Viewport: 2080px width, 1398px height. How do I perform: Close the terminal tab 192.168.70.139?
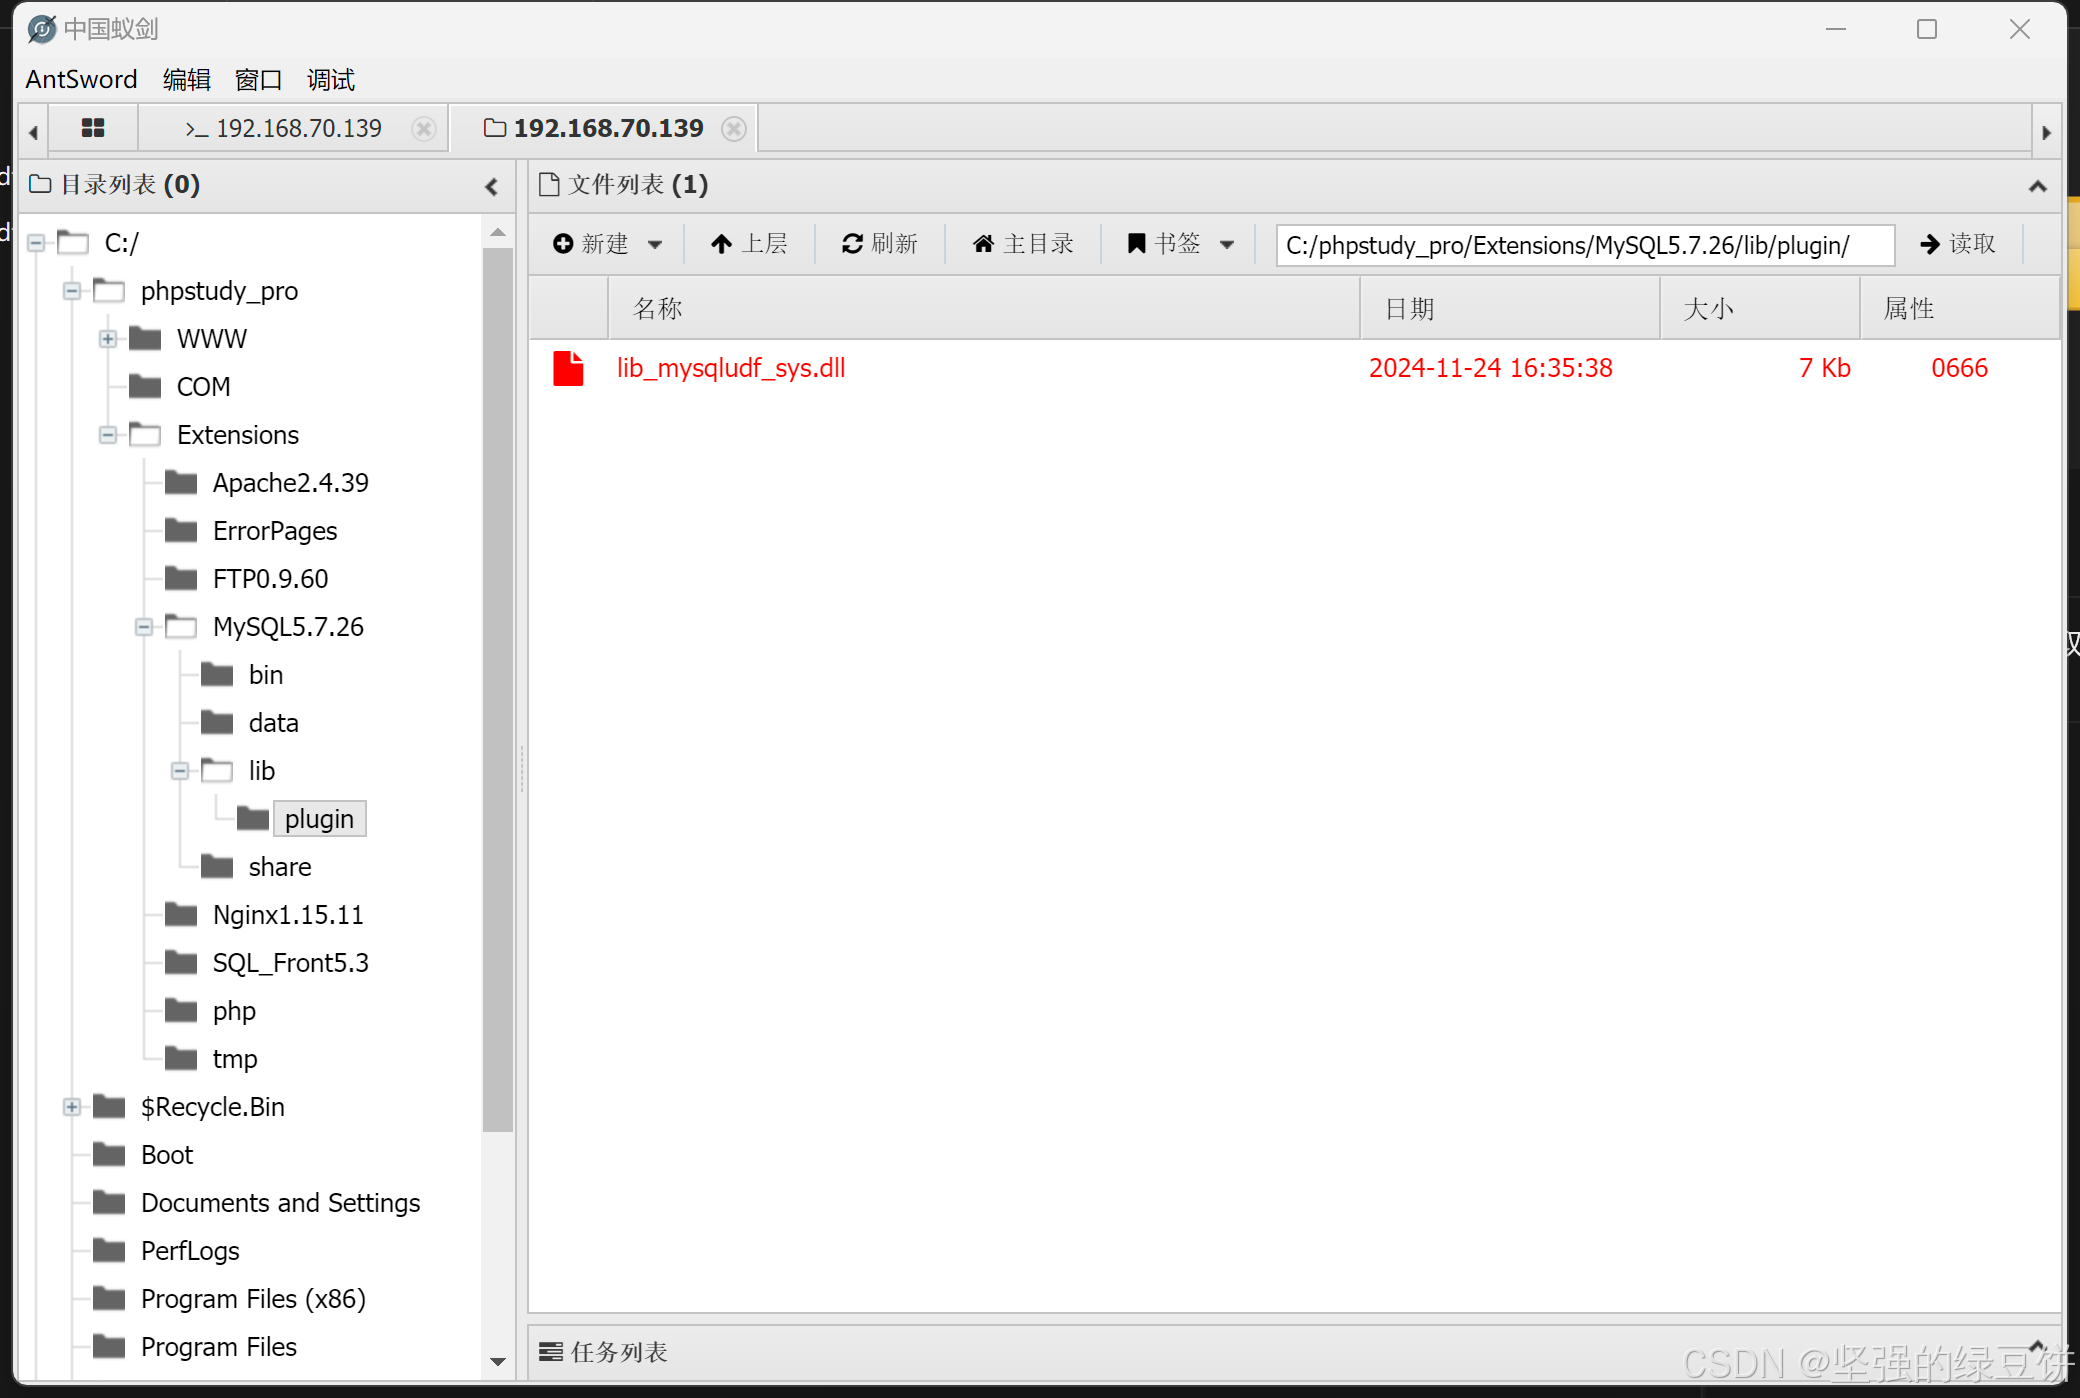(424, 129)
